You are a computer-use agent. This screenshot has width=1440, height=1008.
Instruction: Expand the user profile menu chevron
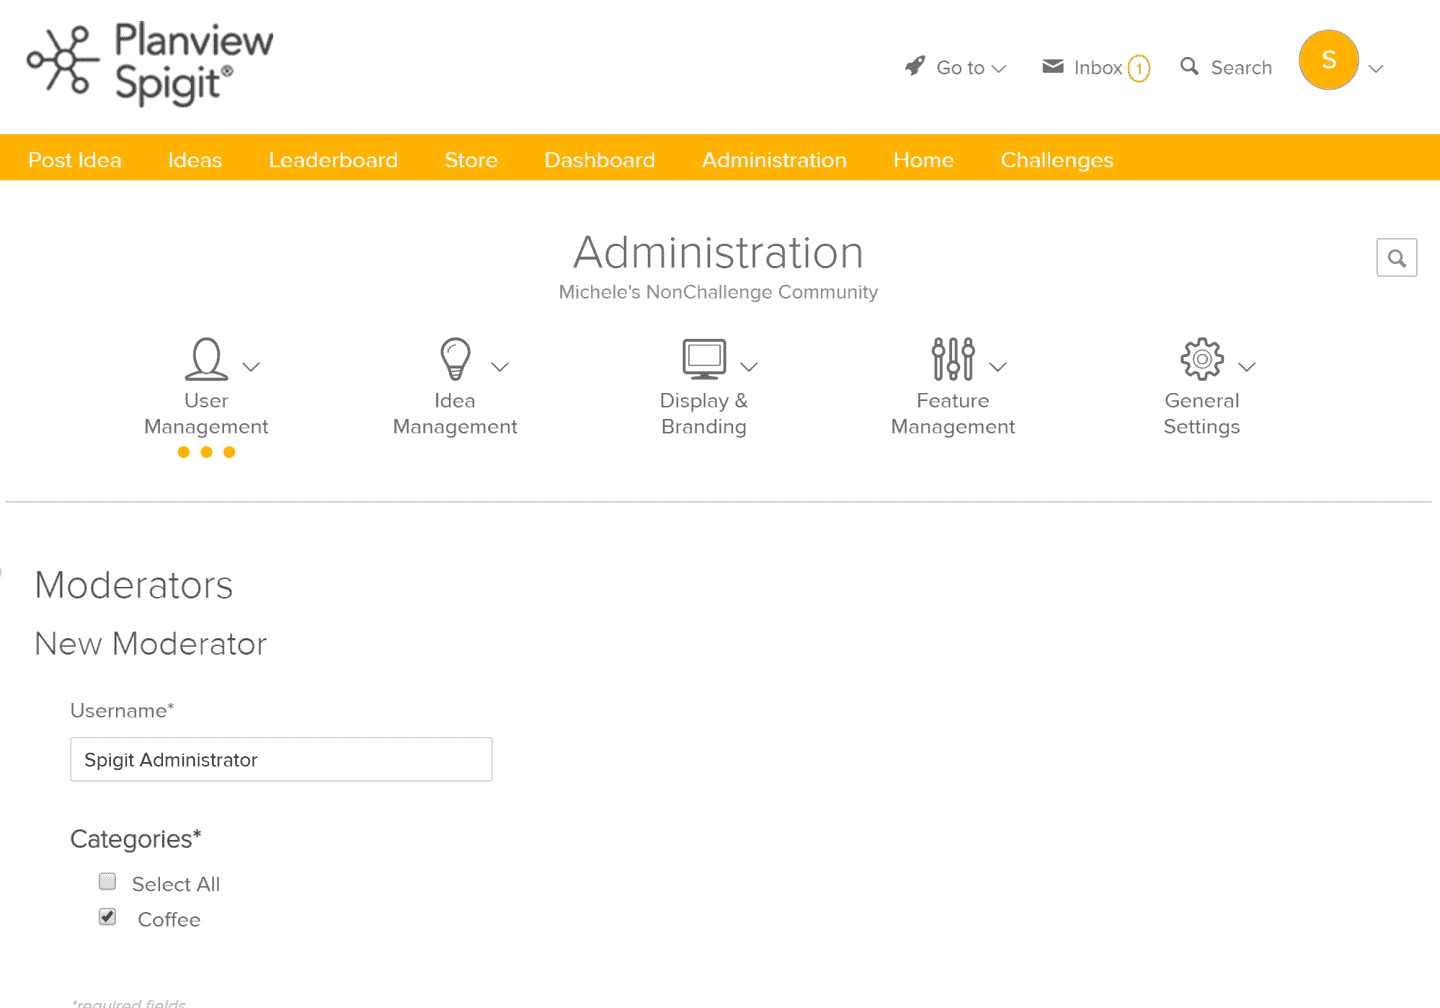click(1376, 69)
